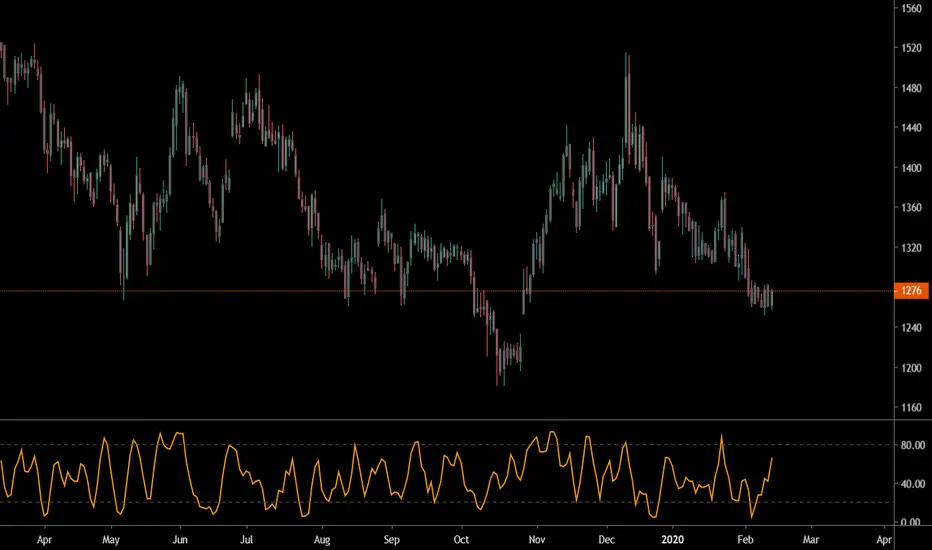The width and height of the screenshot is (932, 550).
Task: Click the orange 1276 current price label
Action: coord(911,291)
